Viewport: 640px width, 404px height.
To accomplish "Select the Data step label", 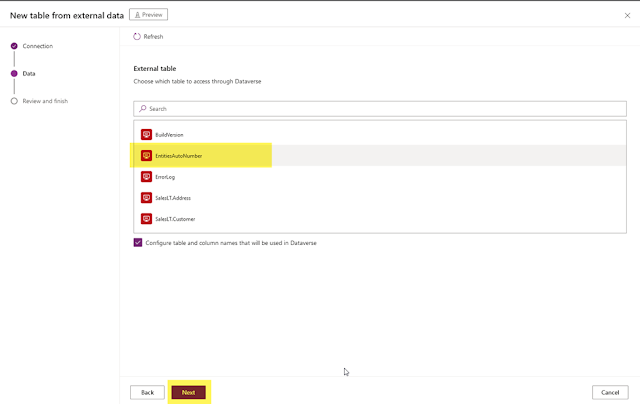I will tap(29, 73).
